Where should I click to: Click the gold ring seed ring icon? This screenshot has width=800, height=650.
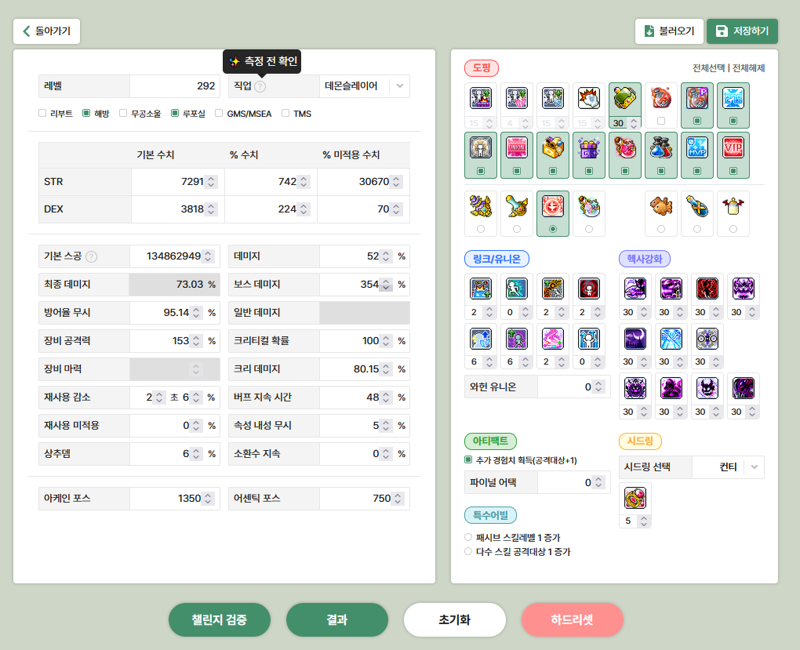pyautogui.click(x=635, y=498)
